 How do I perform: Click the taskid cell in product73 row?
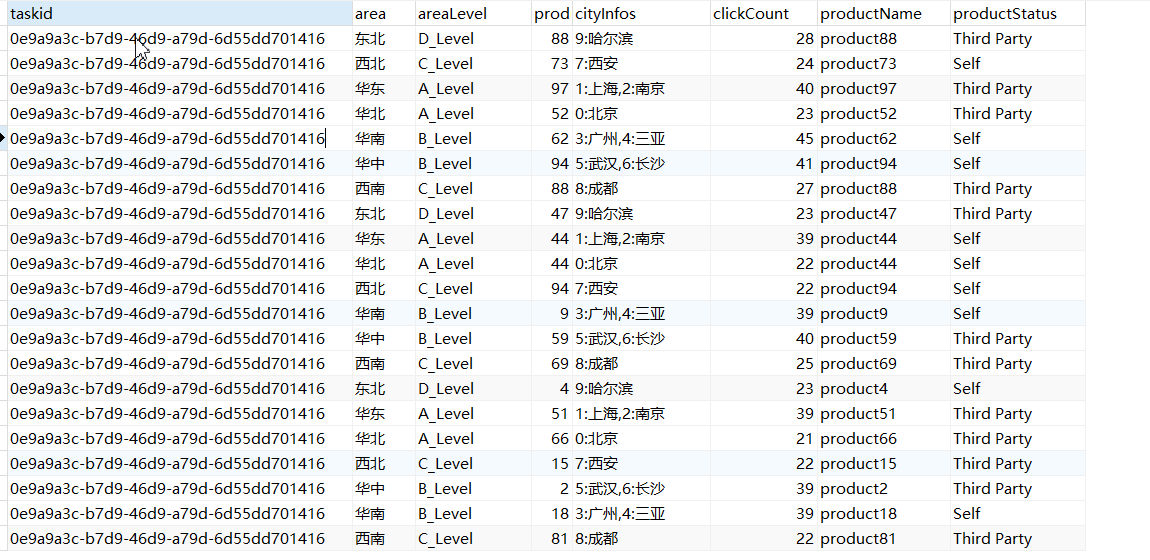(180, 64)
